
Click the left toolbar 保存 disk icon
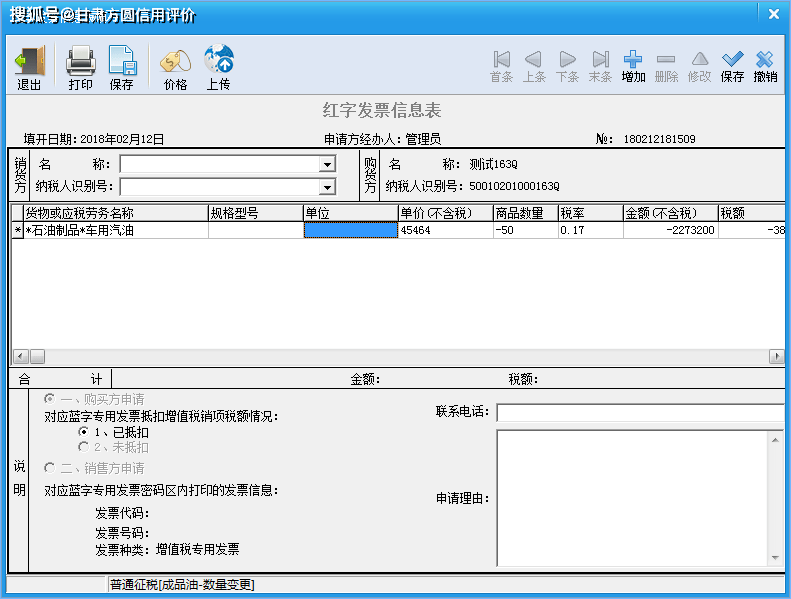(x=121, y=62)
